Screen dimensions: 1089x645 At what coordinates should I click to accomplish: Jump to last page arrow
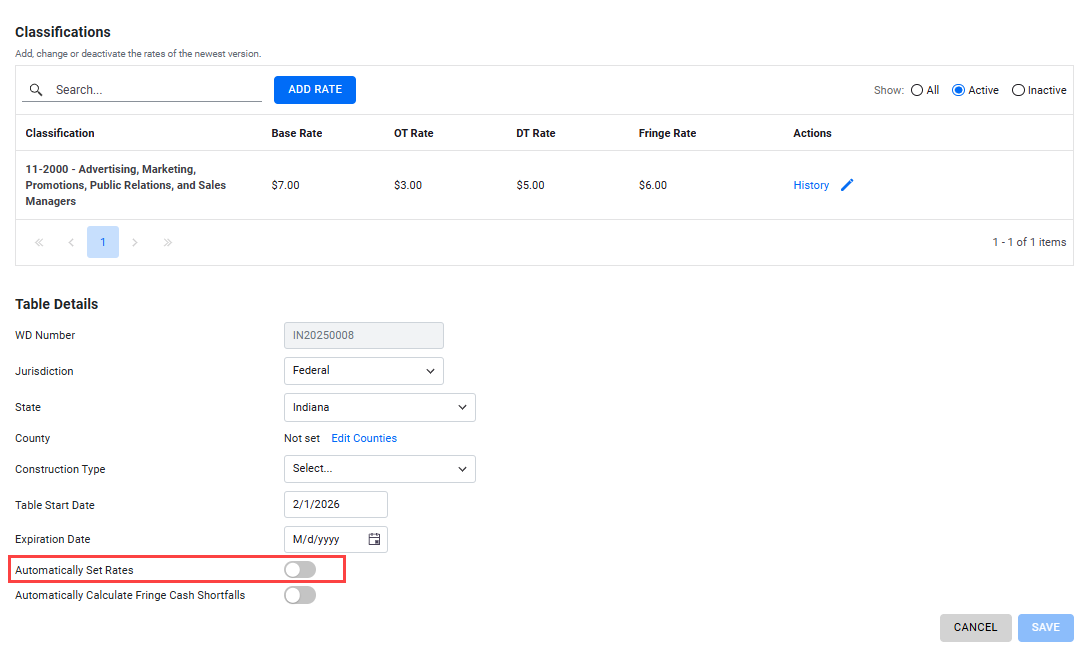(x=167, y=242)
